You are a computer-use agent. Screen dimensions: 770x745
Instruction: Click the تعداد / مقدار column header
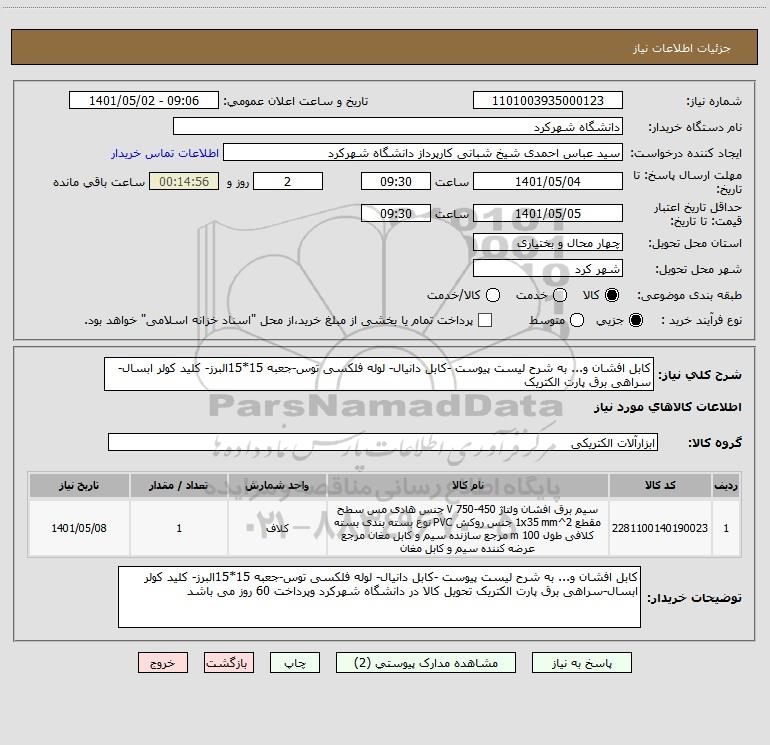[x=179, y=485]
